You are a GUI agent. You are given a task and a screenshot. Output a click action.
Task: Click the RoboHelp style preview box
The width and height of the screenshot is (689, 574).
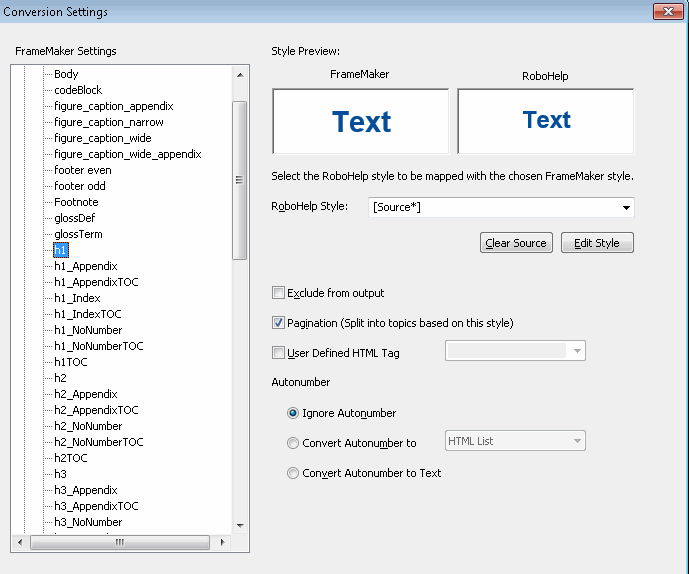(546, 121)
